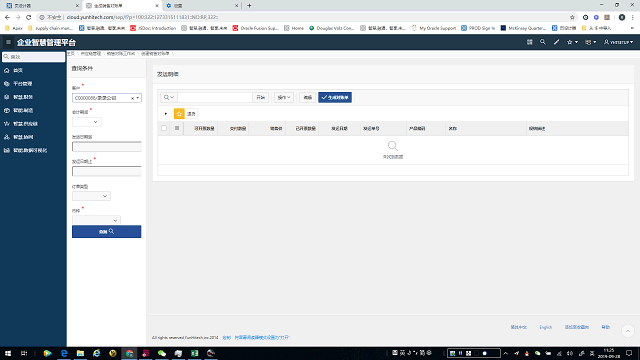Screen dimensions: 640x360
Task: Click the grid toolbar search text box
Action: (215, 98)
